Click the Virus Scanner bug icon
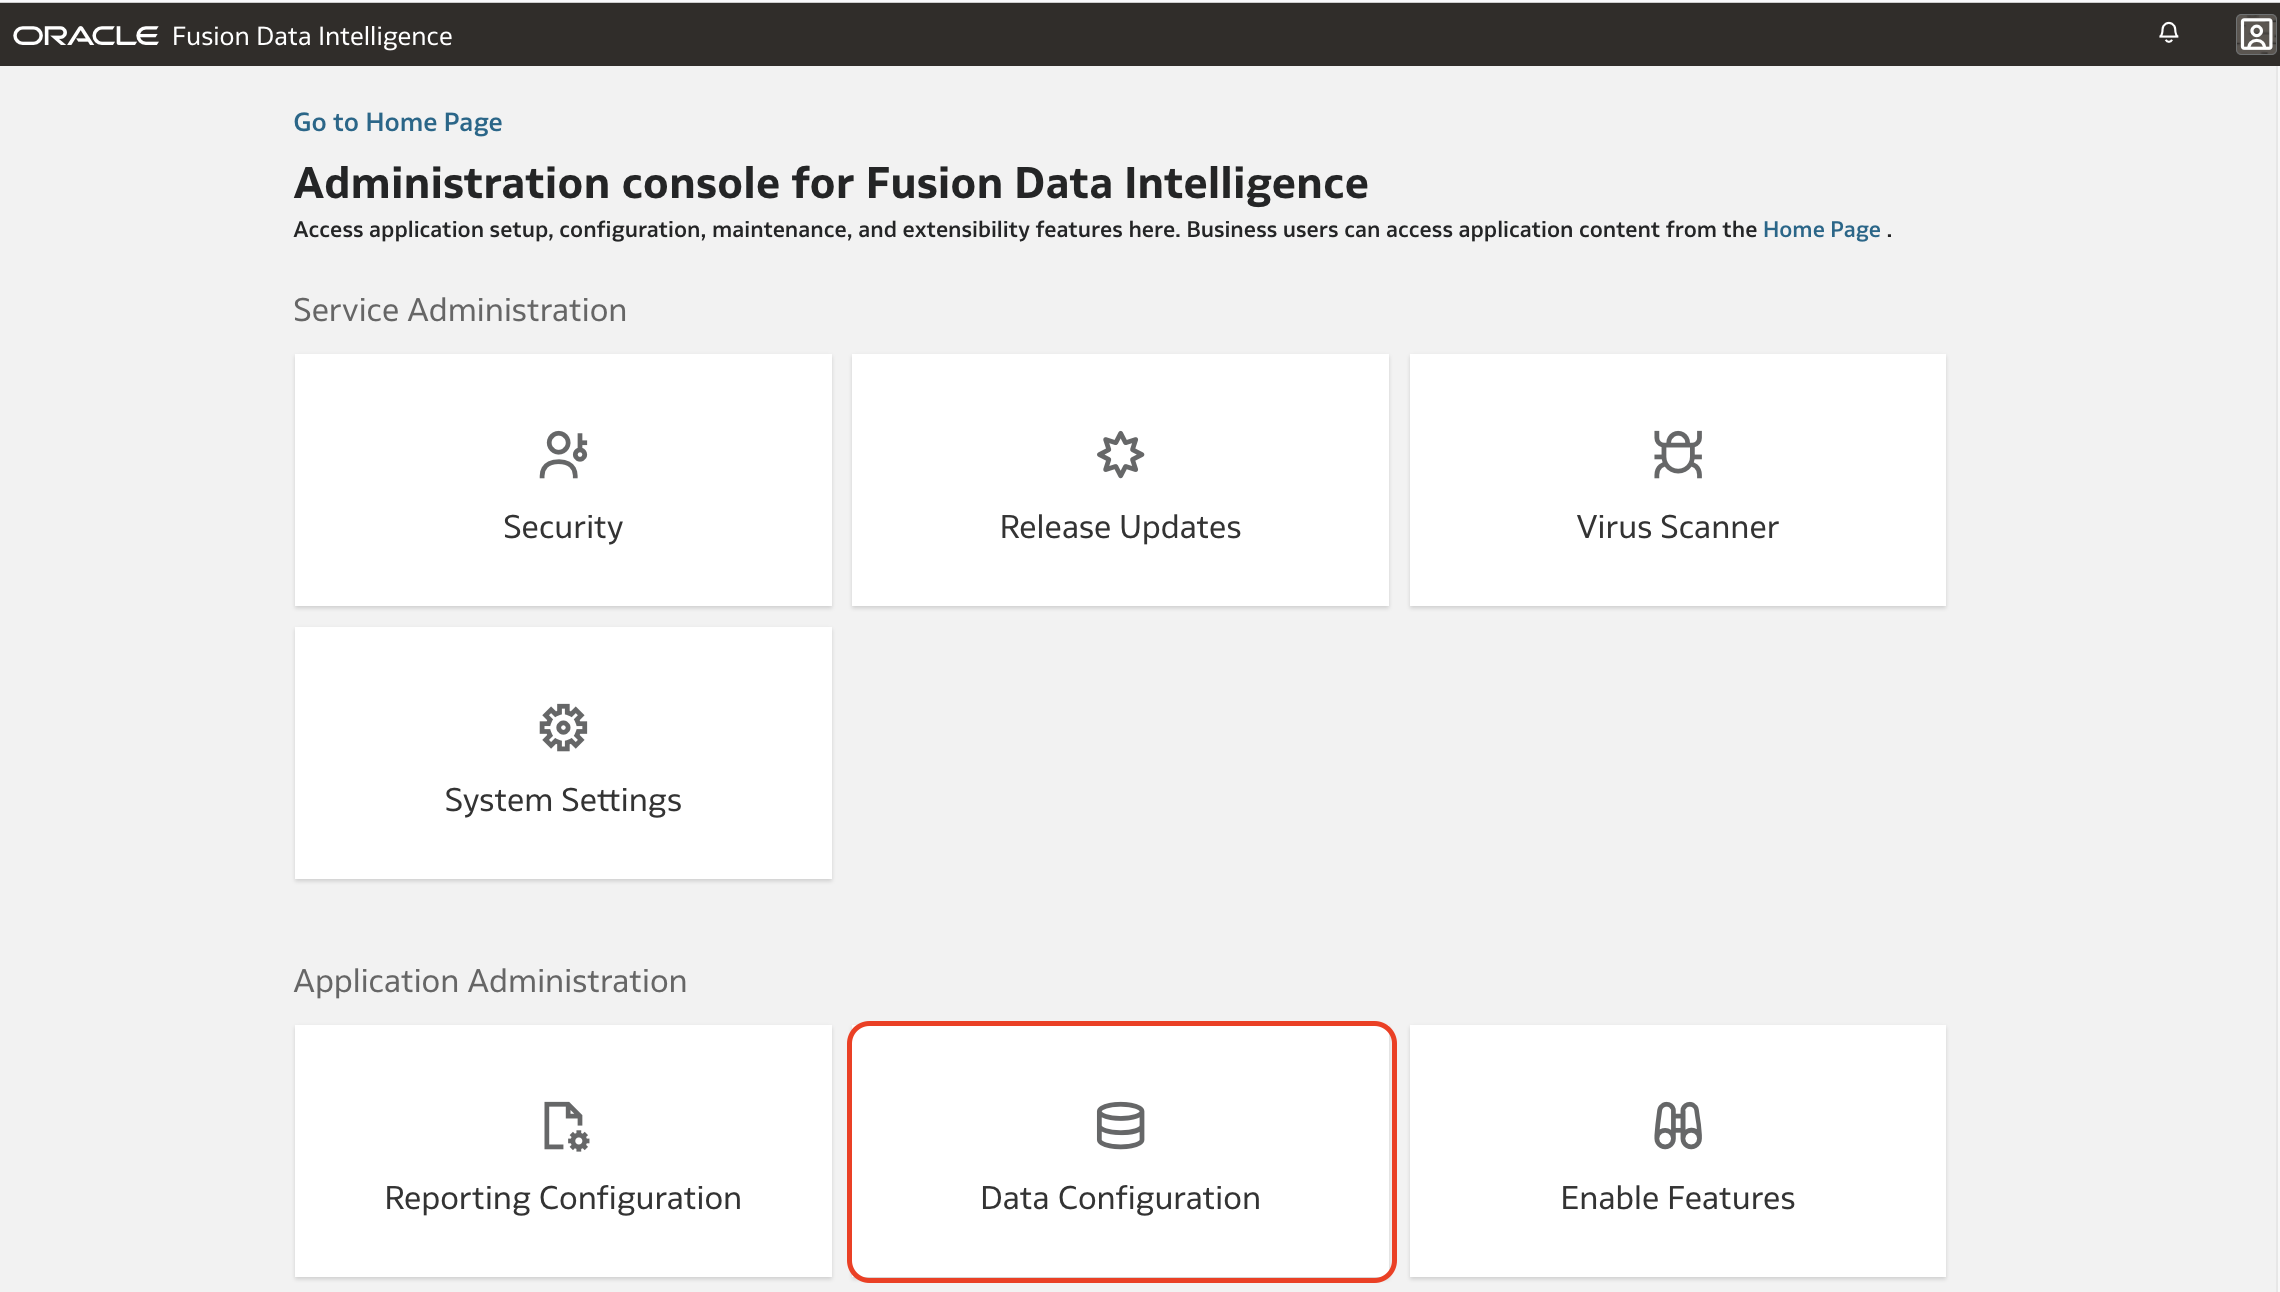 click(x=1677, y=455)
